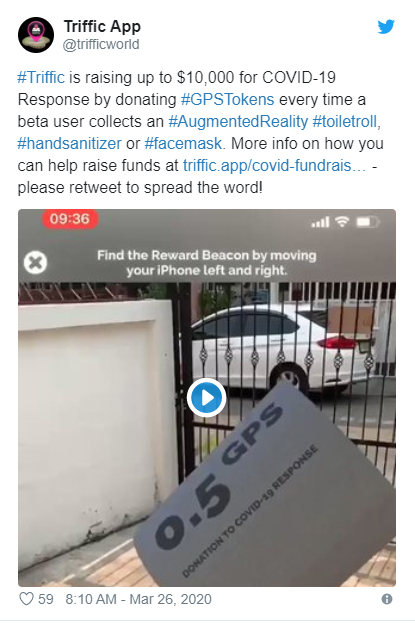This screenshot has height=623, width=415.
Task: Click the cellular signal bars icon
Action: point(320,222)
